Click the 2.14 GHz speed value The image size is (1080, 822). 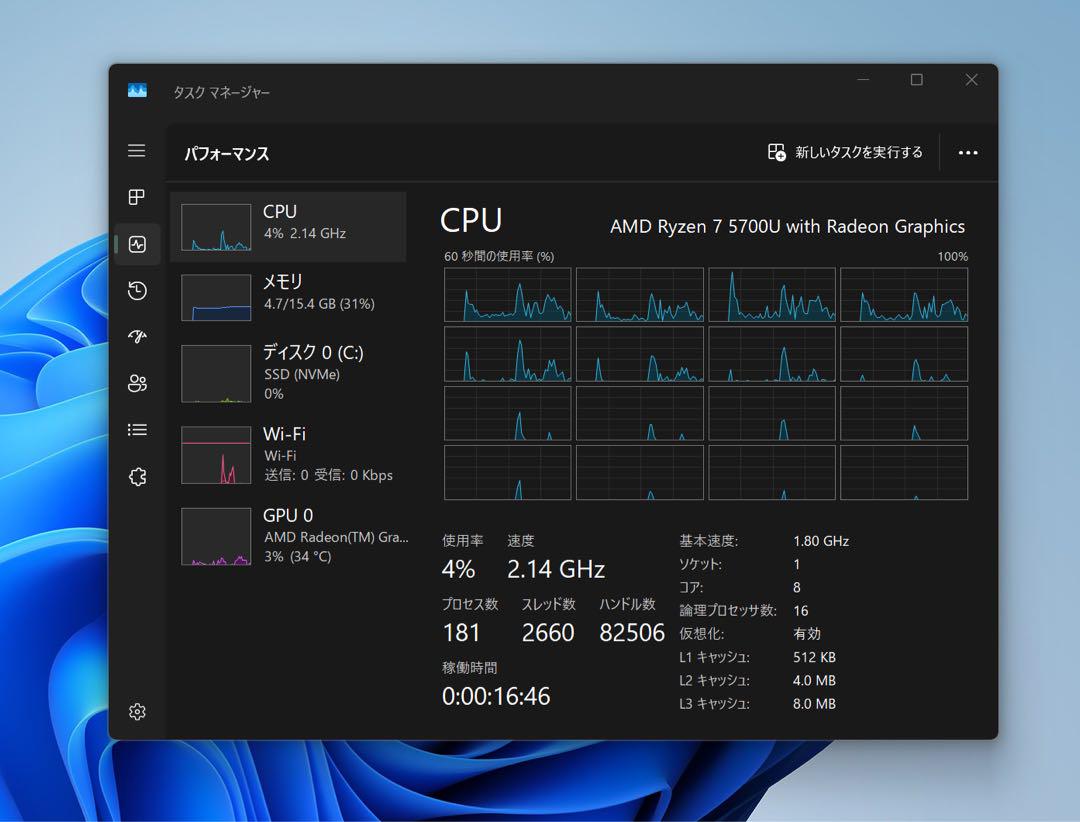coord(556,569)
